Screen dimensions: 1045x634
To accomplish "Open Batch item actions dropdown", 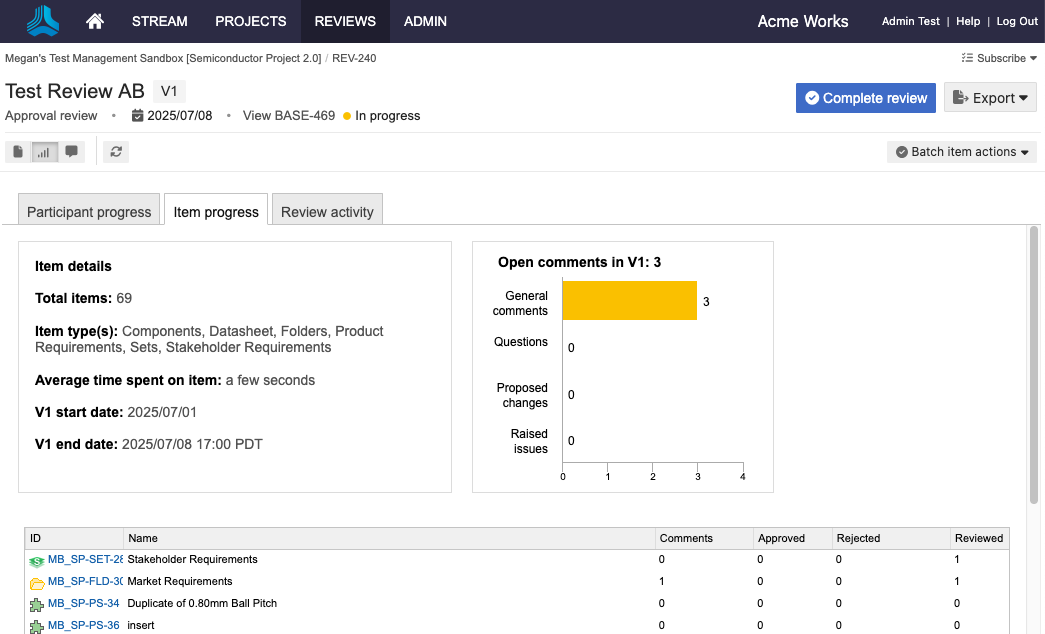I will [x=961, y=152].
